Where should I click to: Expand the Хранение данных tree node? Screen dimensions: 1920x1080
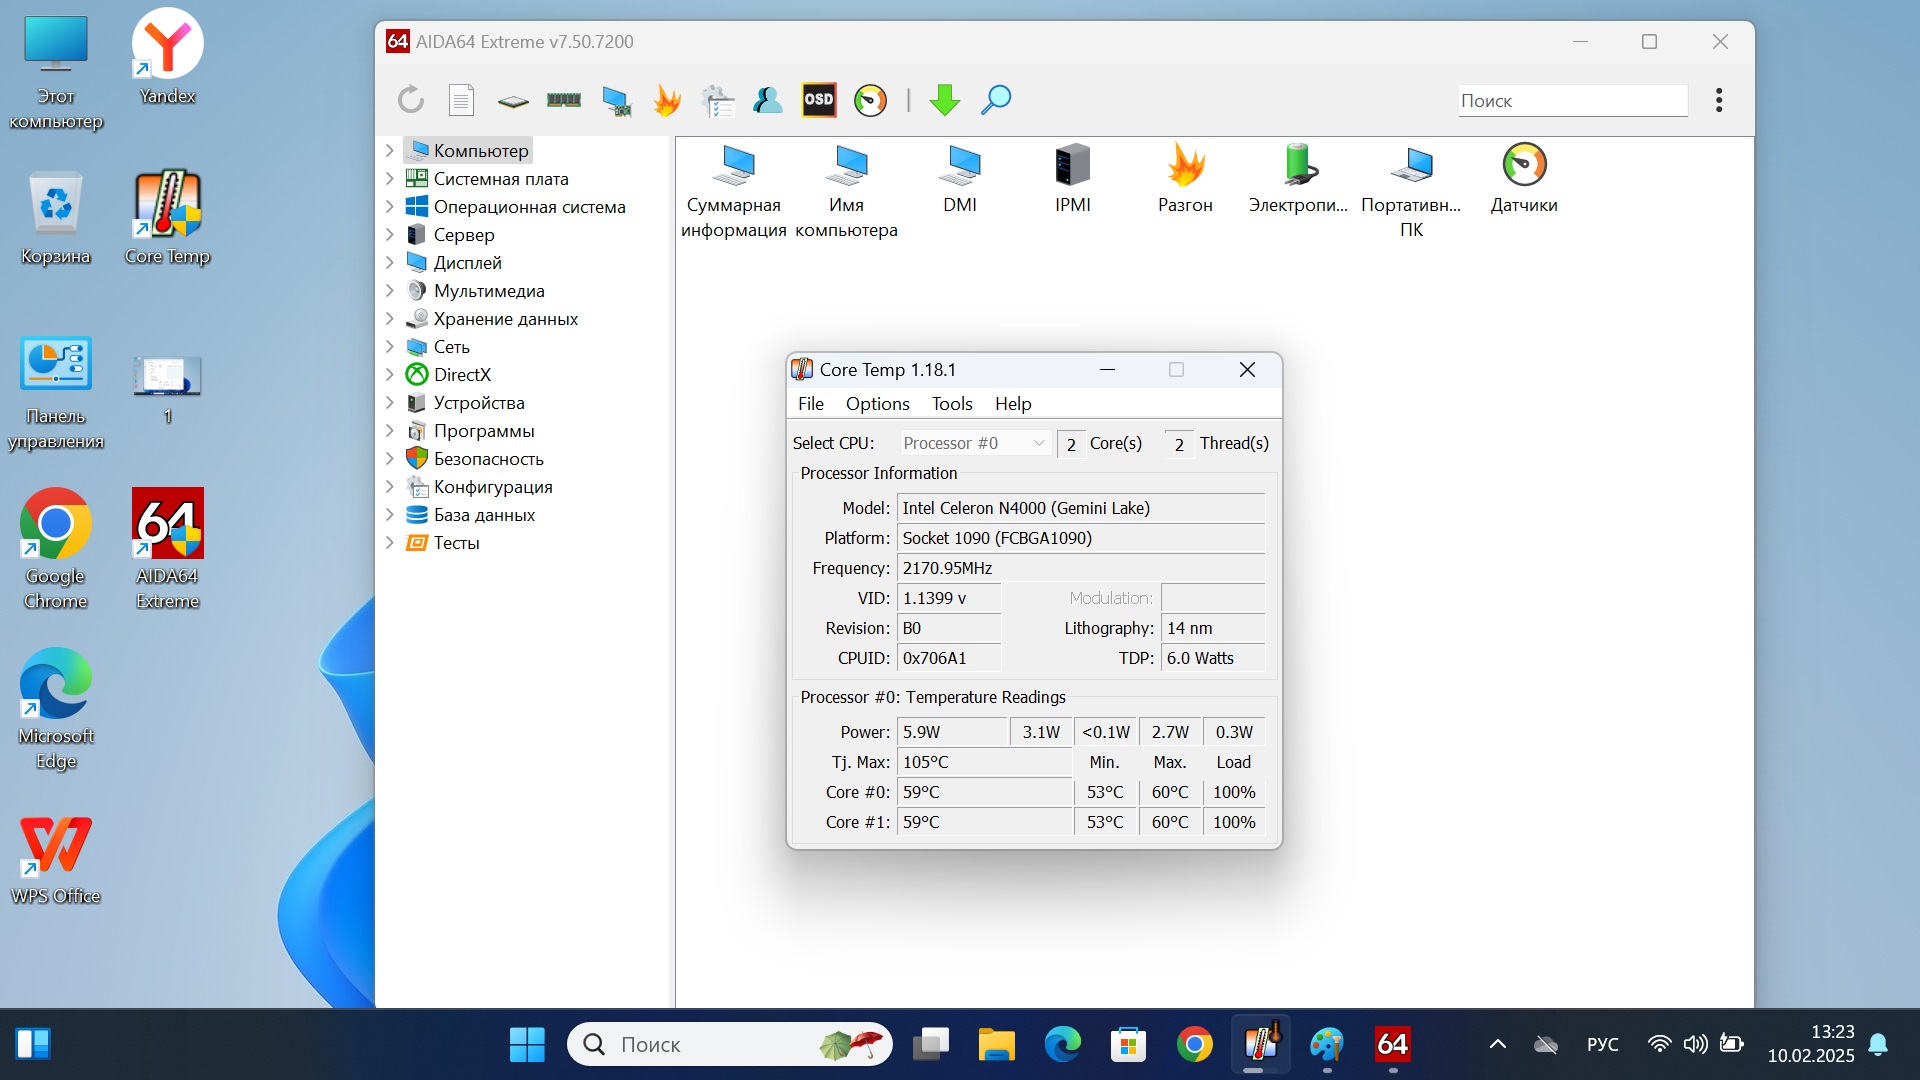(x=390, y=318)
